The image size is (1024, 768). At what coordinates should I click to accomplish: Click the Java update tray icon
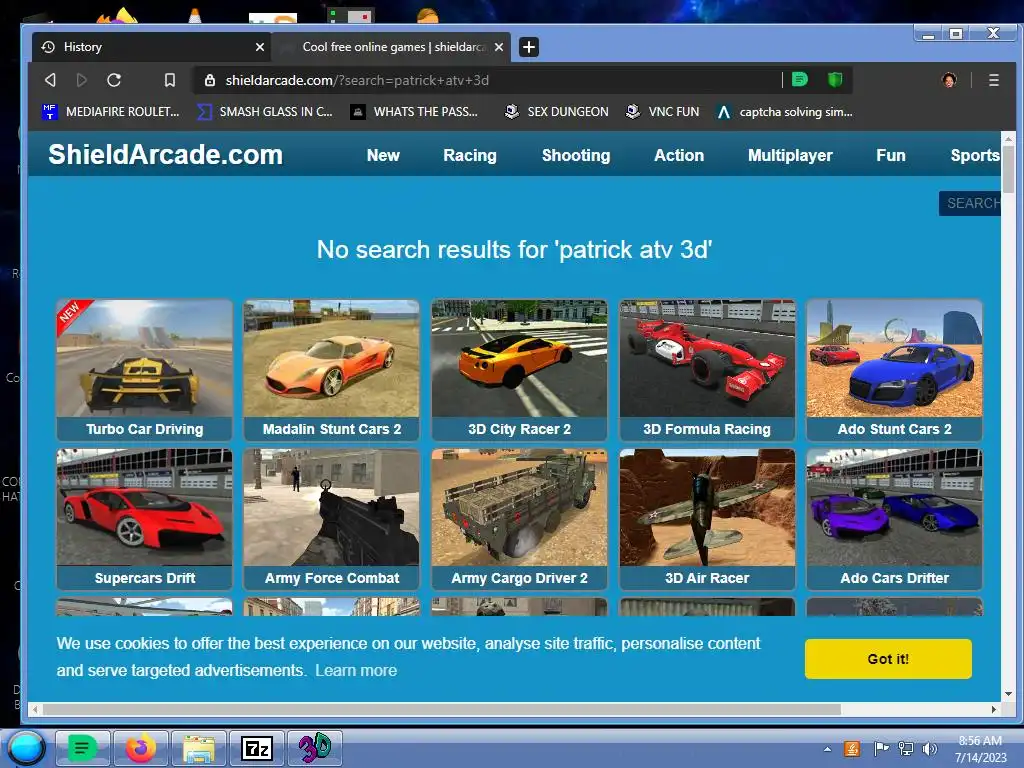pos(852,749)
